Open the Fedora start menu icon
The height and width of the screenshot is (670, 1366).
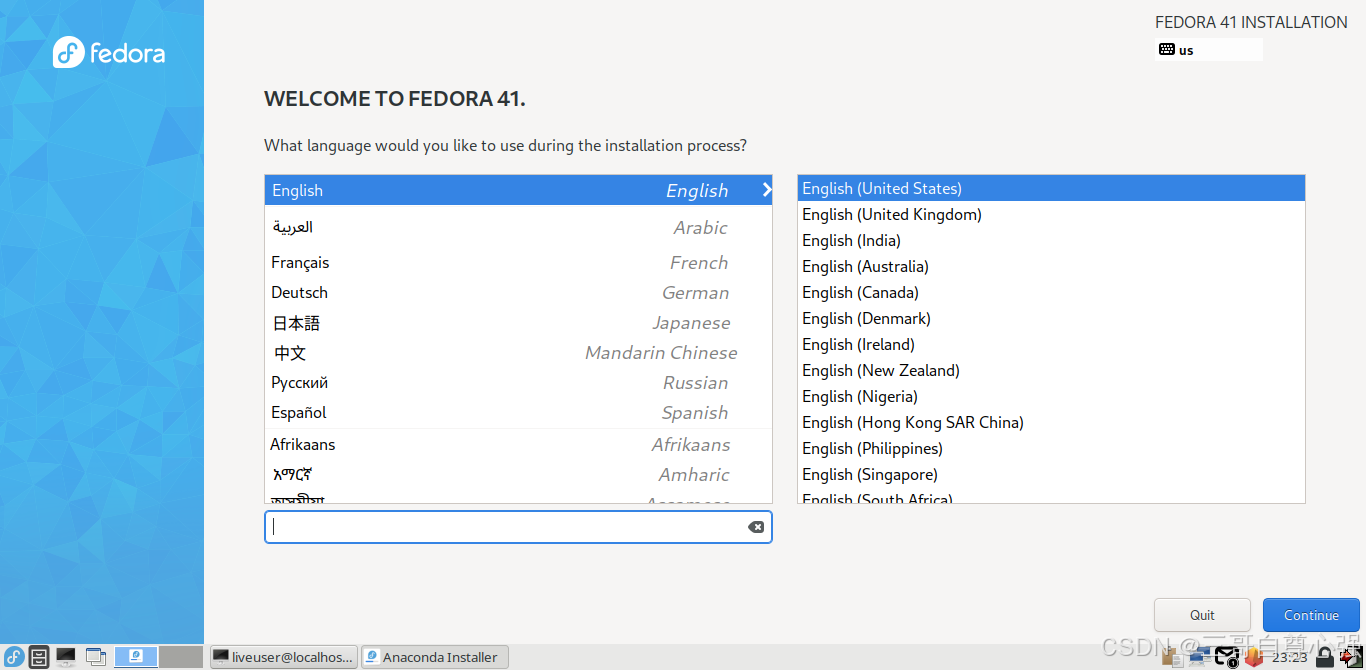(14, 657)
